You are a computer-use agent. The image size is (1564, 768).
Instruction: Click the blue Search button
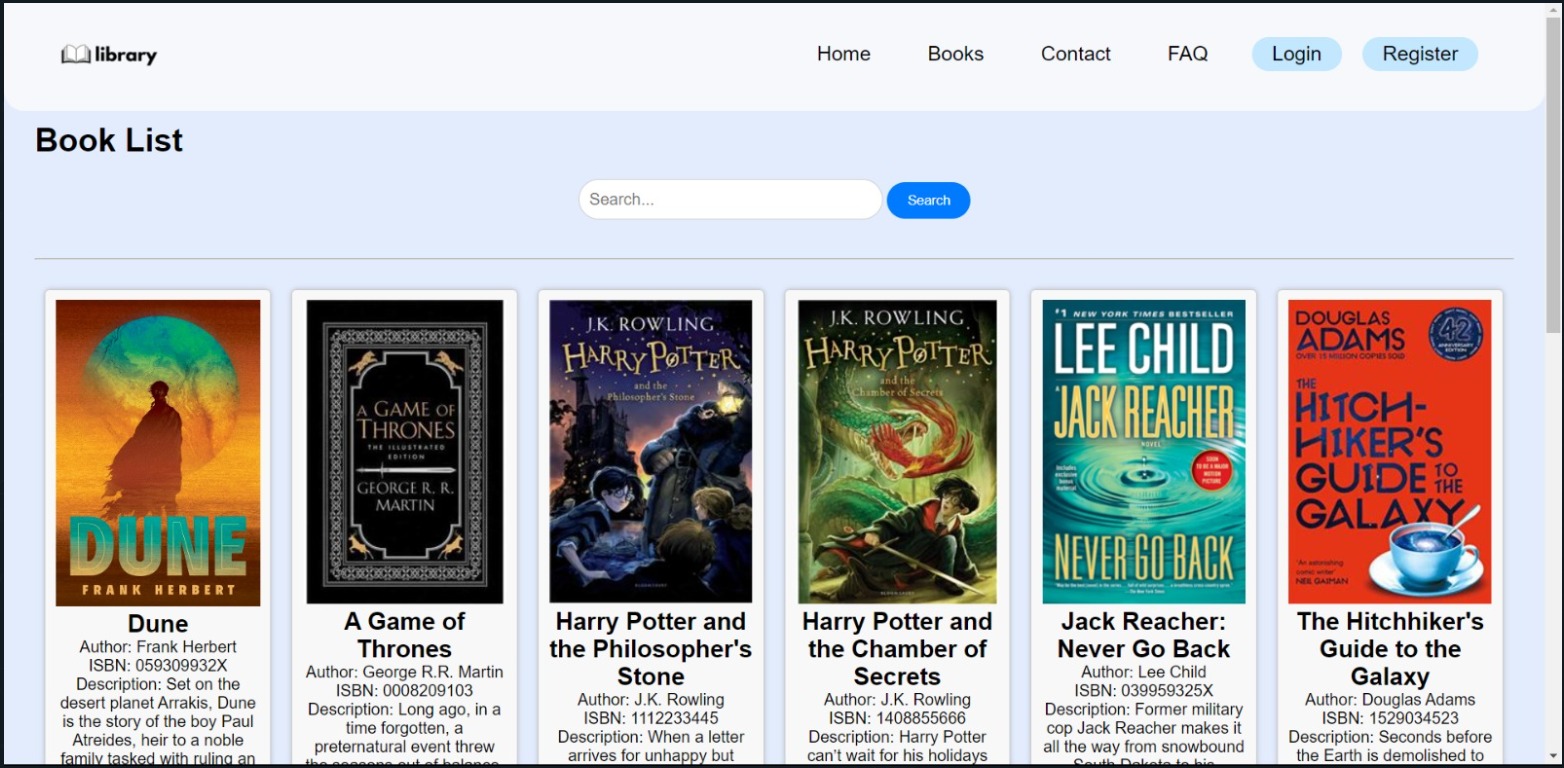(928, 200)
